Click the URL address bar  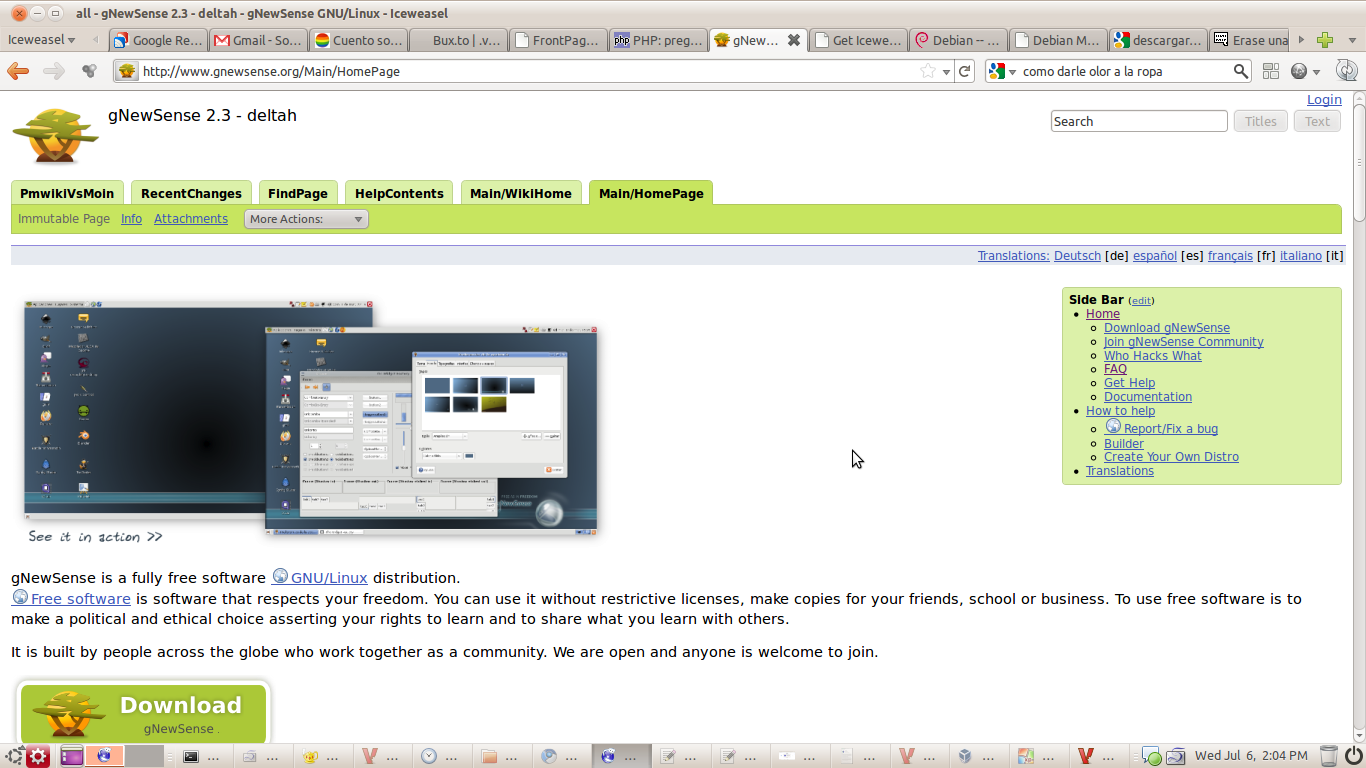(528, 71)
